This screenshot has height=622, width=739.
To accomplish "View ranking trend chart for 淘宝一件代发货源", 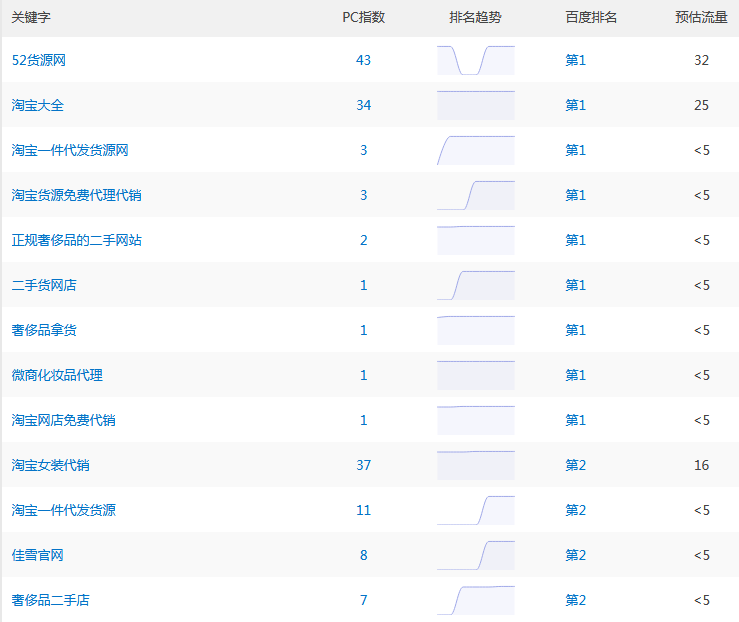I will point(476,510).
